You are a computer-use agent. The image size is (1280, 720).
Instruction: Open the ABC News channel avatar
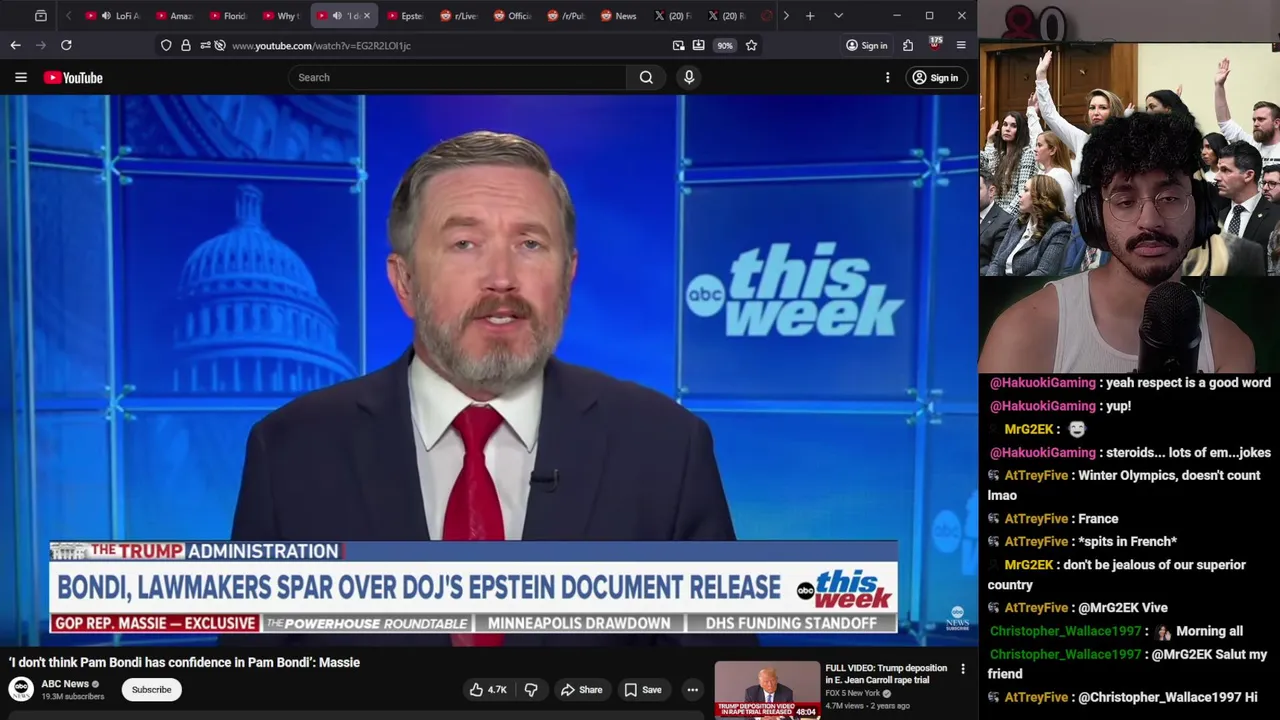point(21,689)
